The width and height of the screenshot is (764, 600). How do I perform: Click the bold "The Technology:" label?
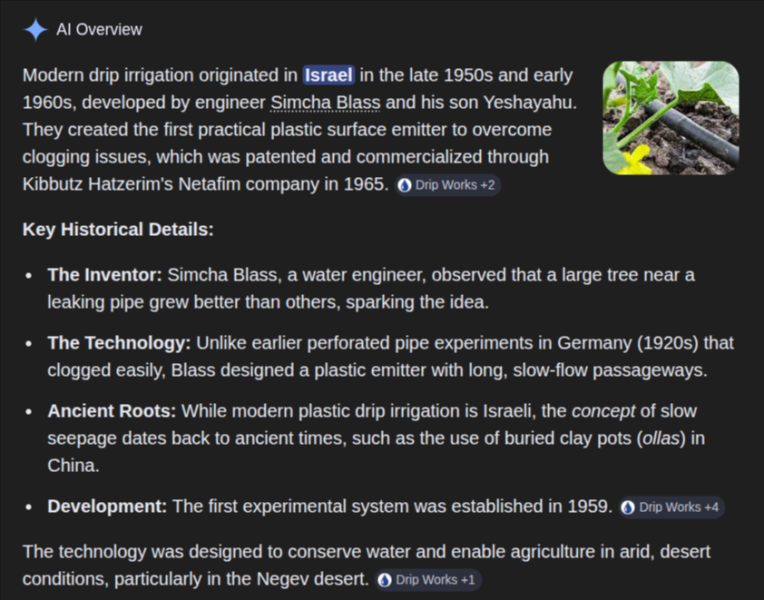(x=119, y=343)
